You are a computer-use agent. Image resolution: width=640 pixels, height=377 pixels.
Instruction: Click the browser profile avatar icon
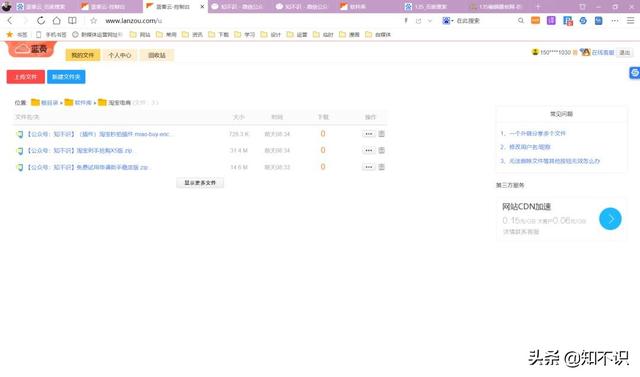tap(6, 6)
